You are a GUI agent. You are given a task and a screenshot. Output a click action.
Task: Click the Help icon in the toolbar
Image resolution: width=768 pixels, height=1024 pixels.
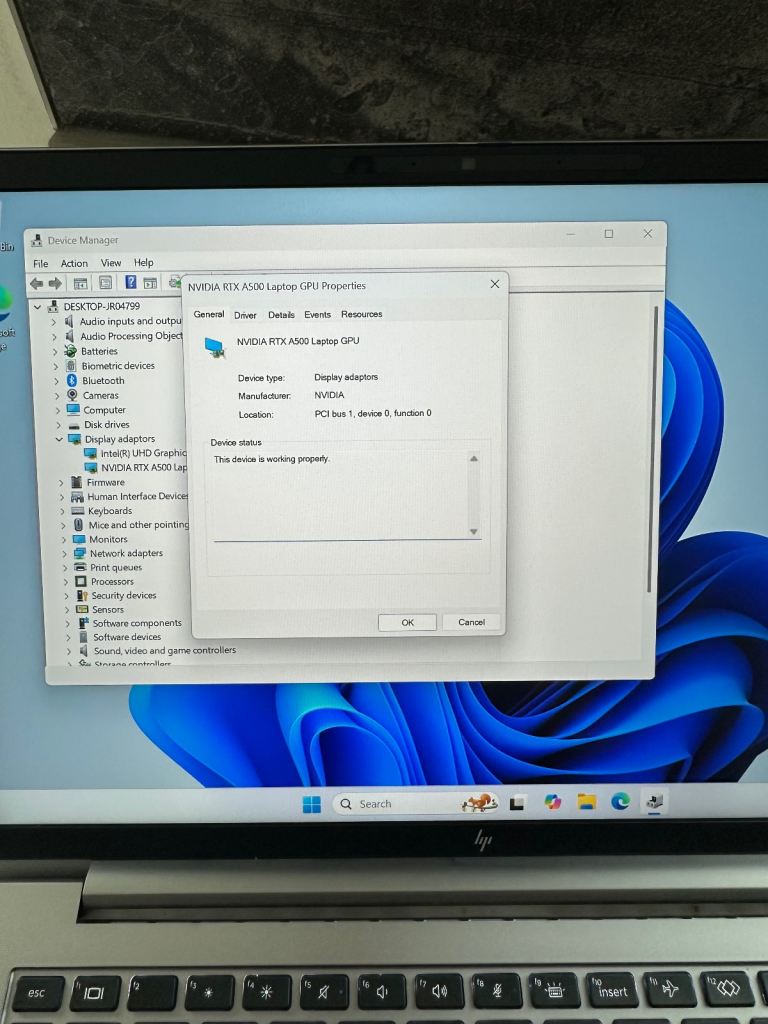coord(130,283)
